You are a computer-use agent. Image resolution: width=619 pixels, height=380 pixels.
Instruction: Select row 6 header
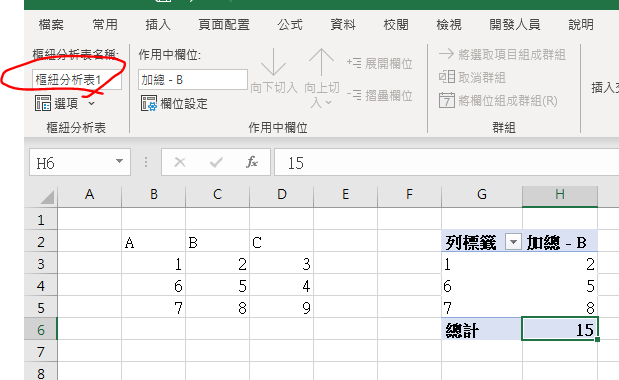(x=41, y=330)
